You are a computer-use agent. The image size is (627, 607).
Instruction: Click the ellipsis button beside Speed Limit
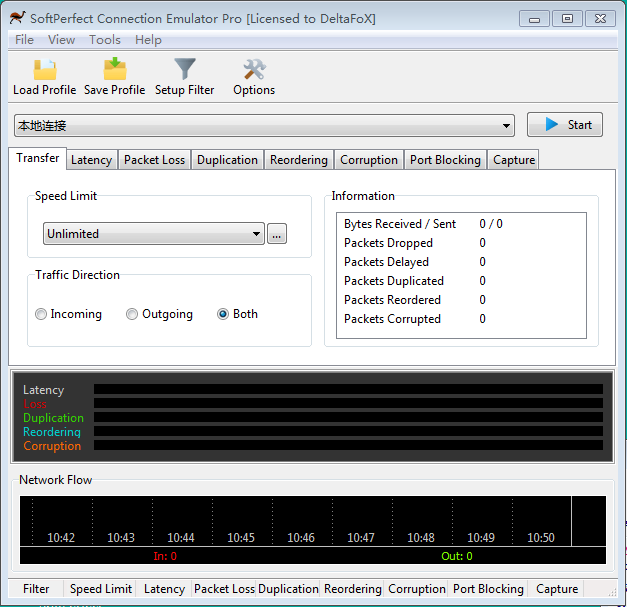277,234
